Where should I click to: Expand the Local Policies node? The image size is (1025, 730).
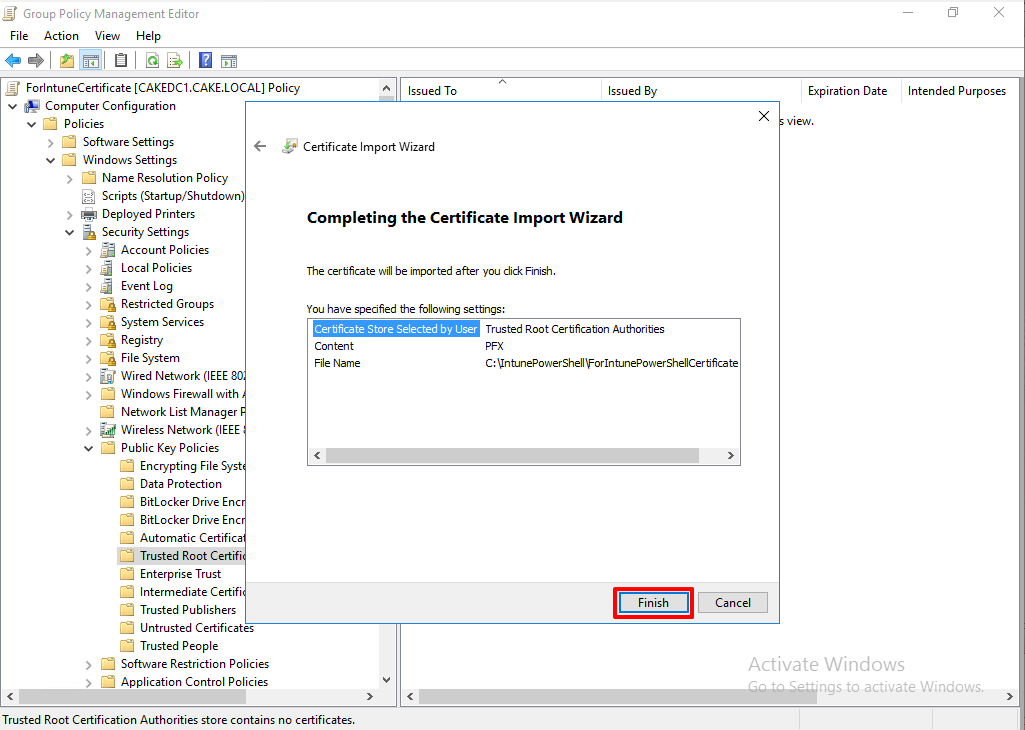click(89, 268)
